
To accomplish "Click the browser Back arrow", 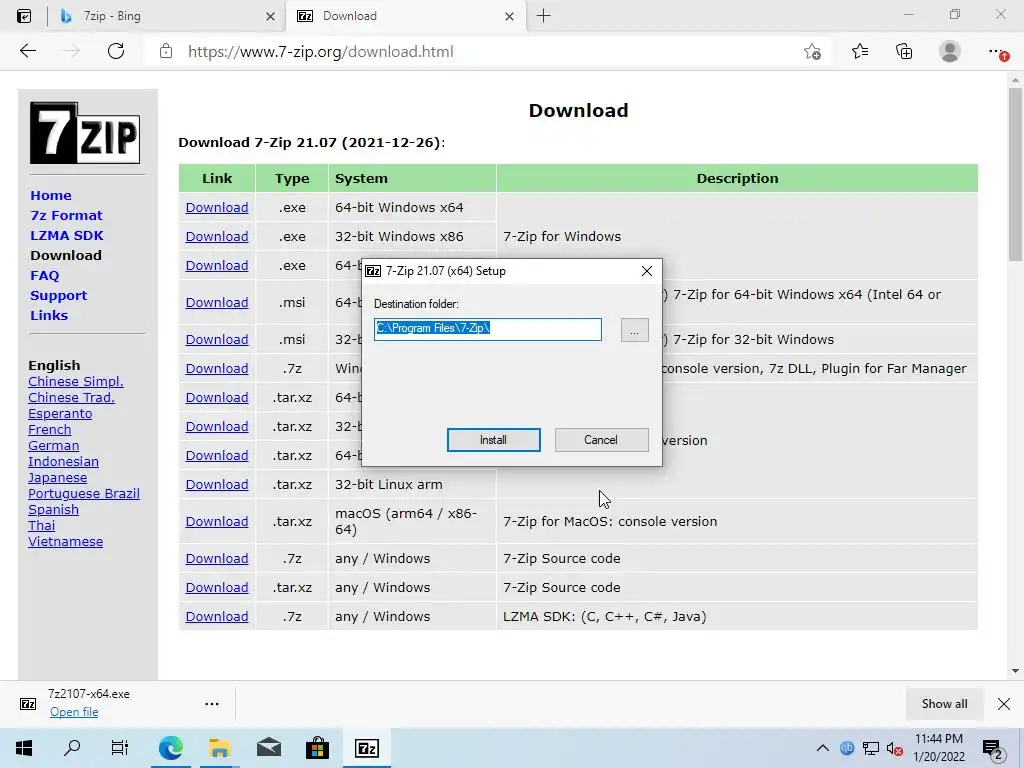I will pyautogui.click(x=27, y=51).
